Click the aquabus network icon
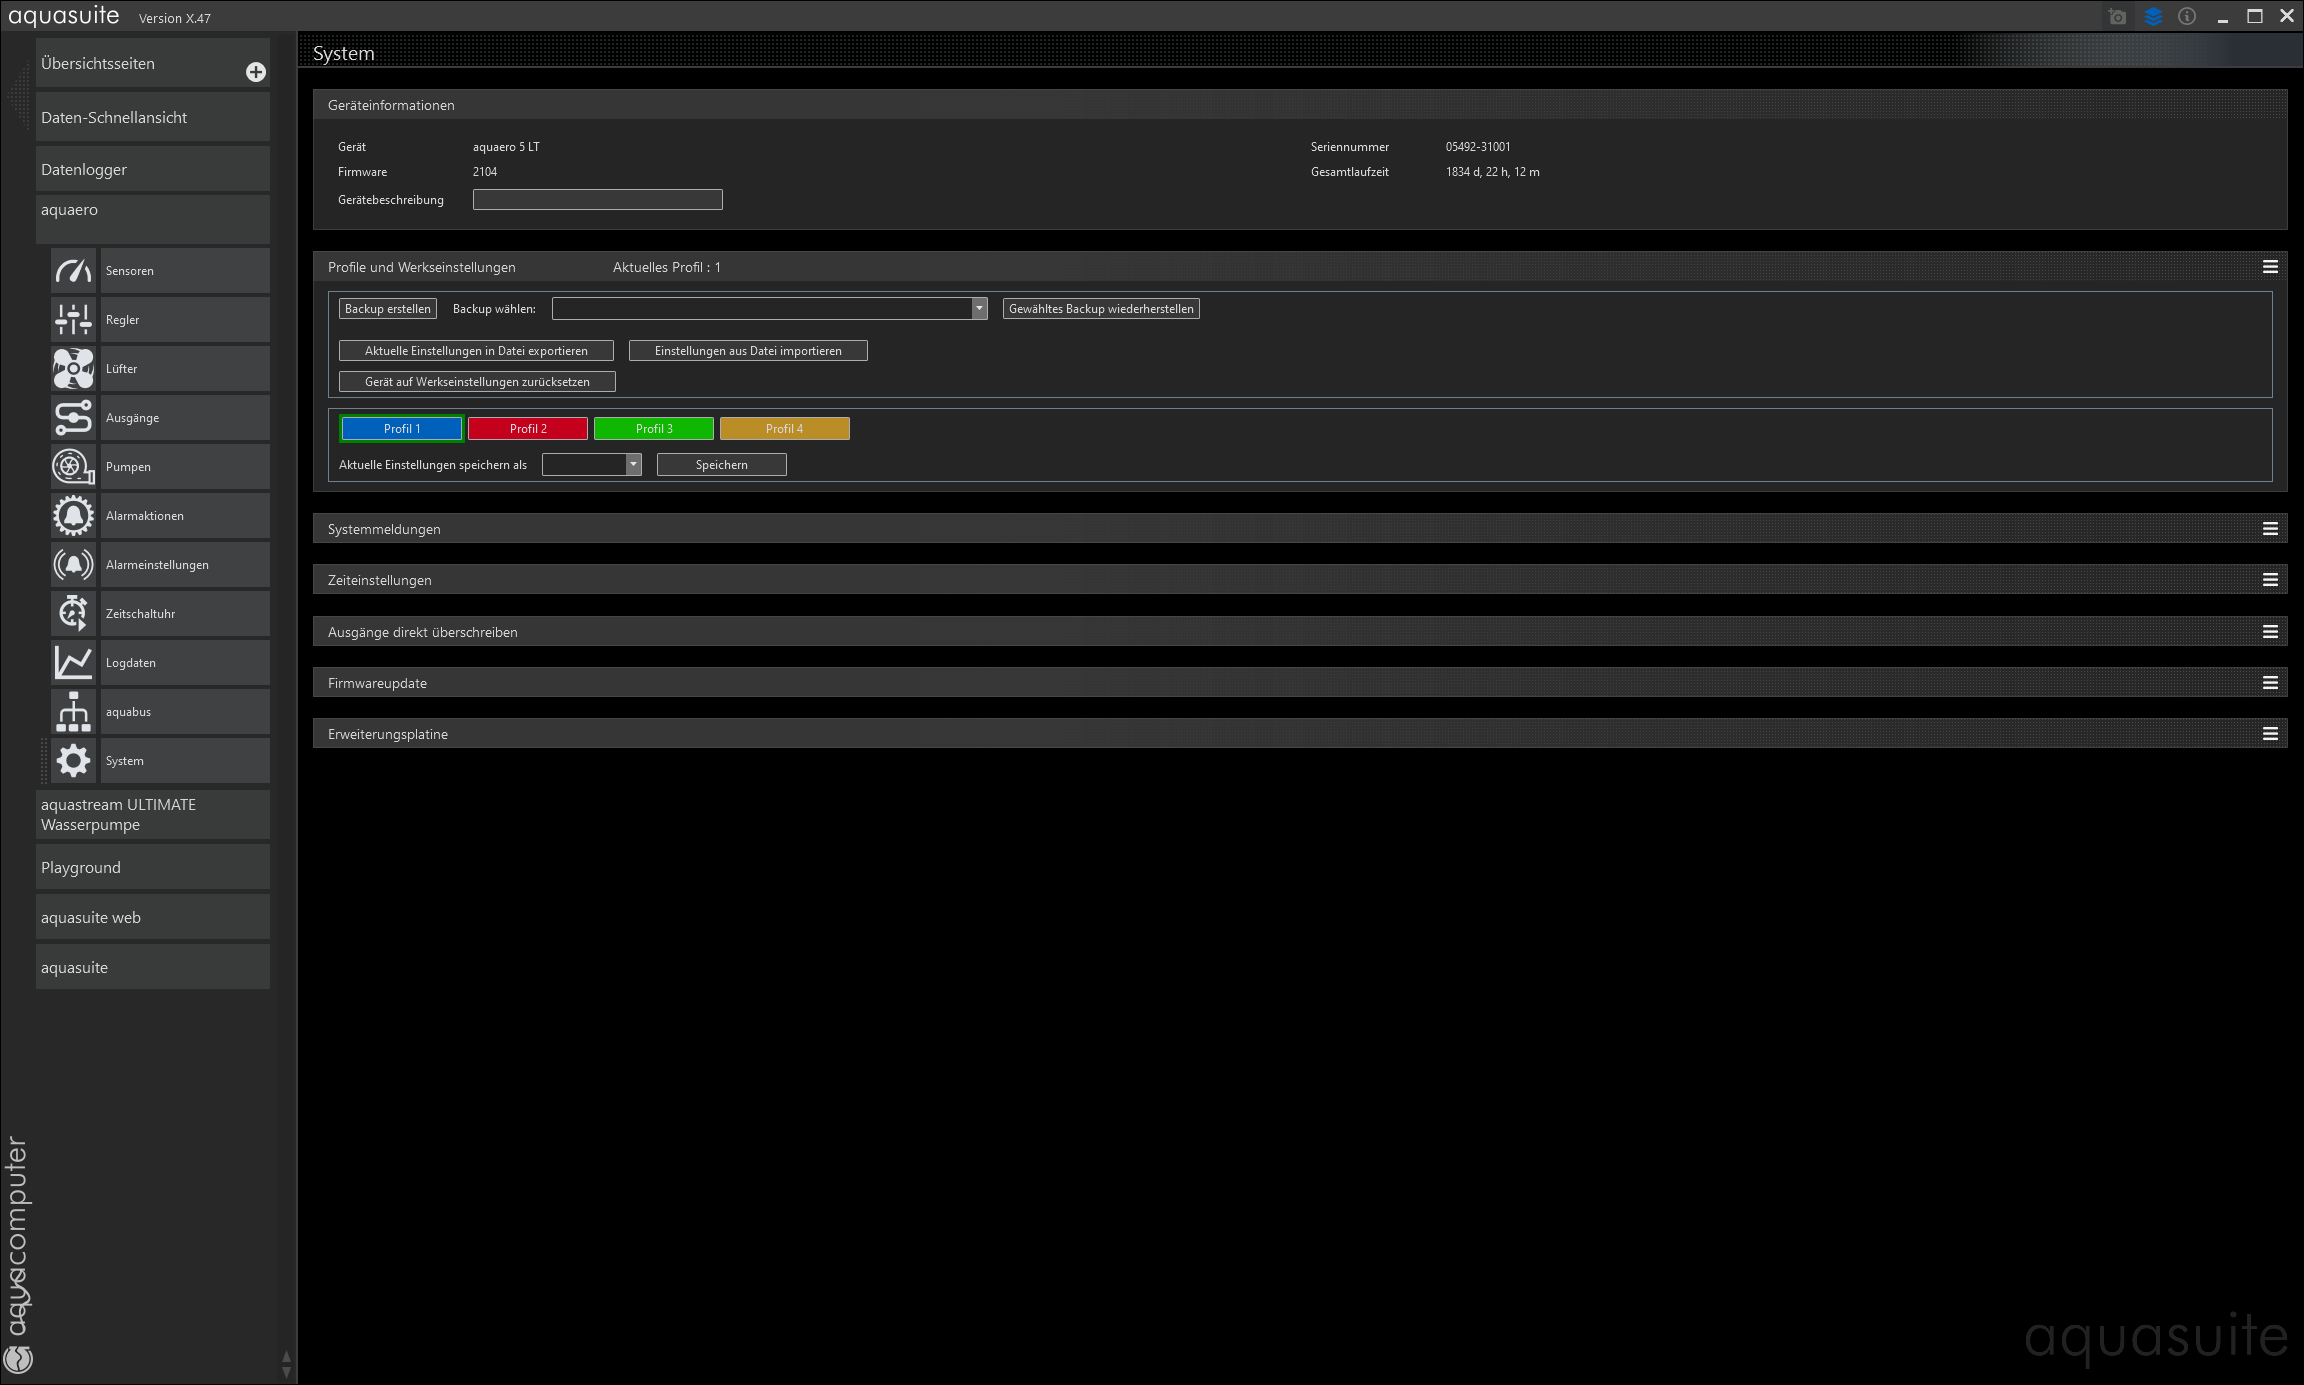 click(x=73, y=712)
